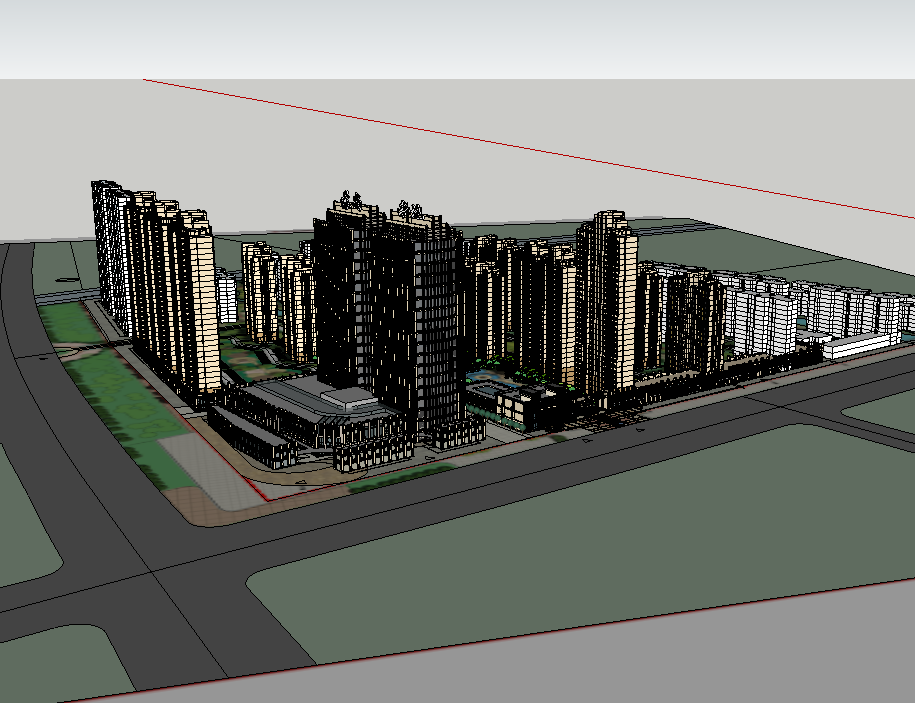The width and height of the screenshot is (915, 703).
Task: Click the left rooftop sign on dark tower
Action: click(x=349, y=202)
